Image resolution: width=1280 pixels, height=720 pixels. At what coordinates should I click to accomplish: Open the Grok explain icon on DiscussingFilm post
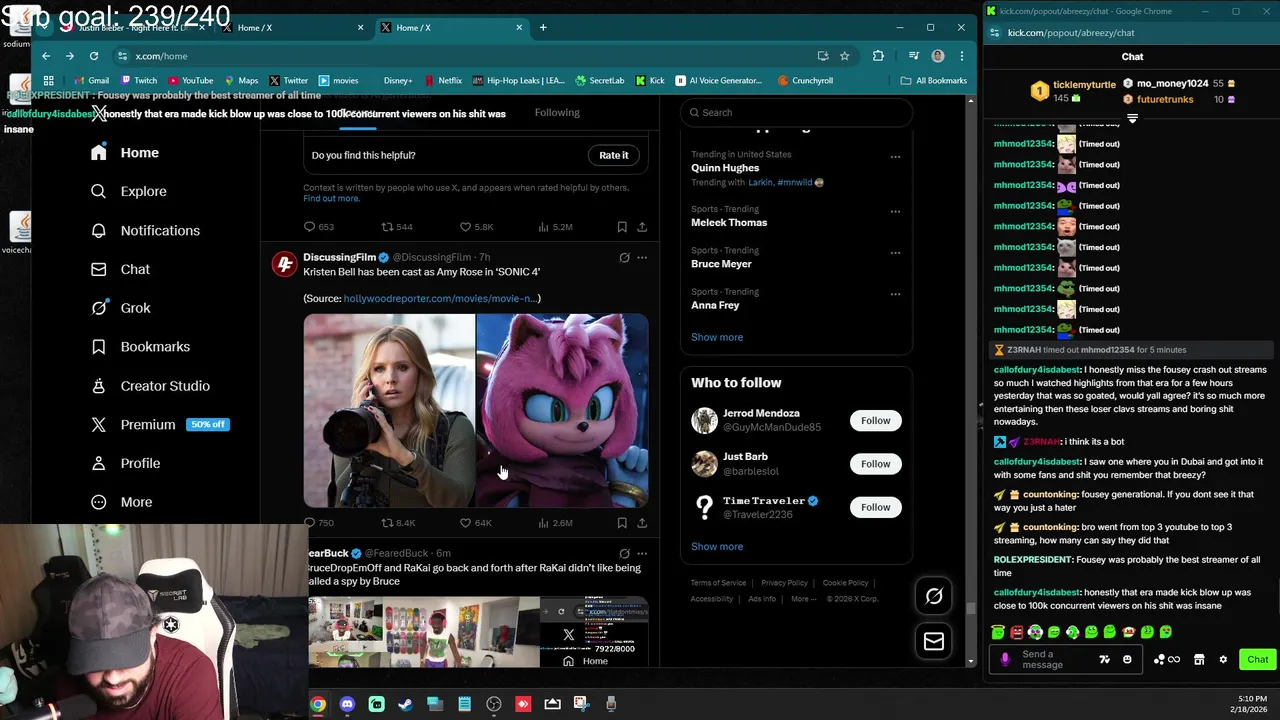(624, 258)
